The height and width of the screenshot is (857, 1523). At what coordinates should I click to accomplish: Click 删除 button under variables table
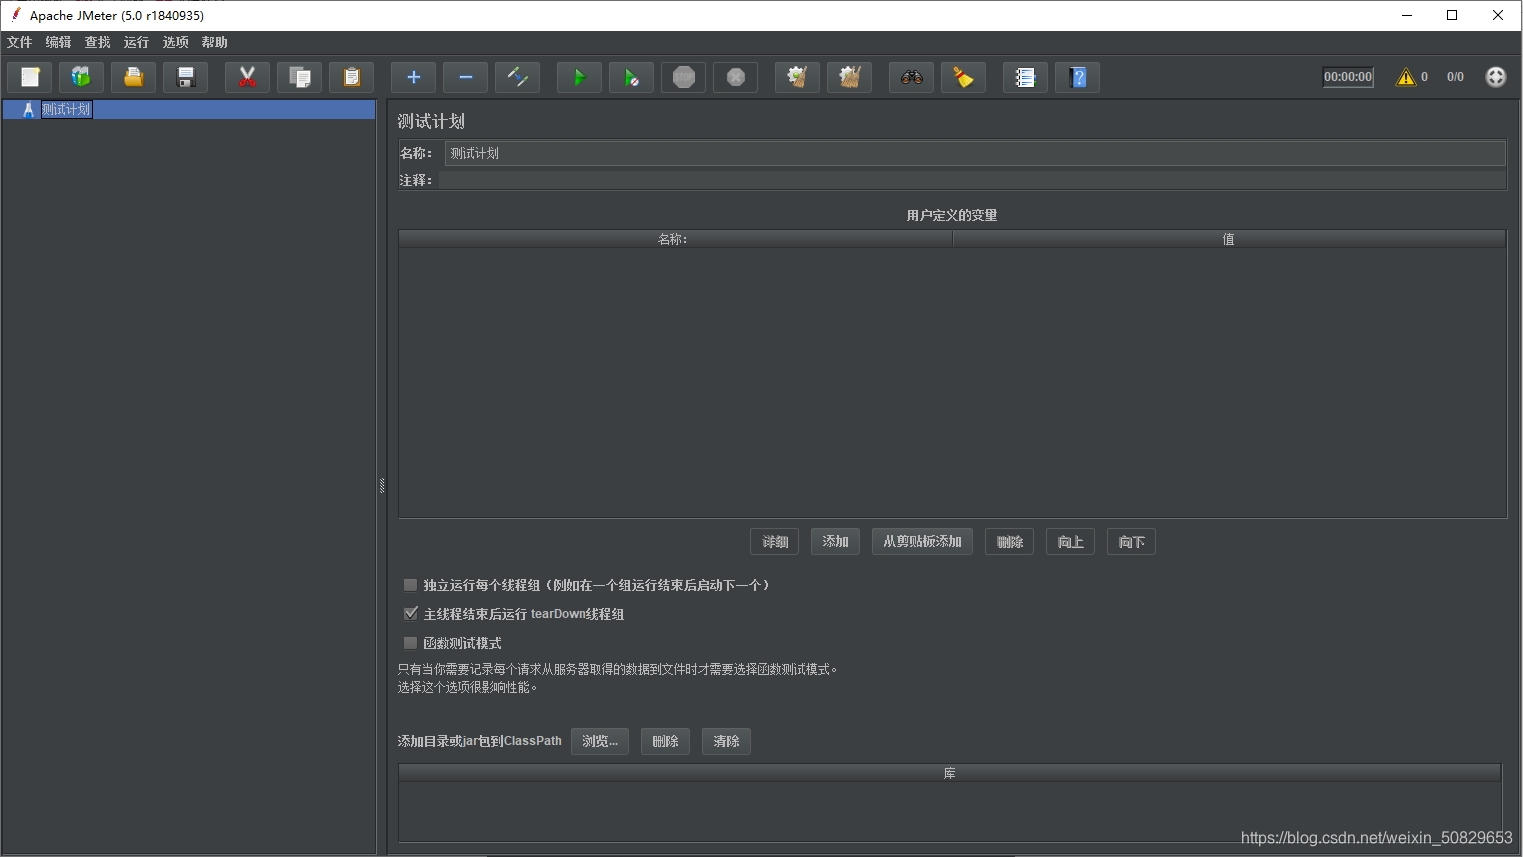tap(1010, 542)
